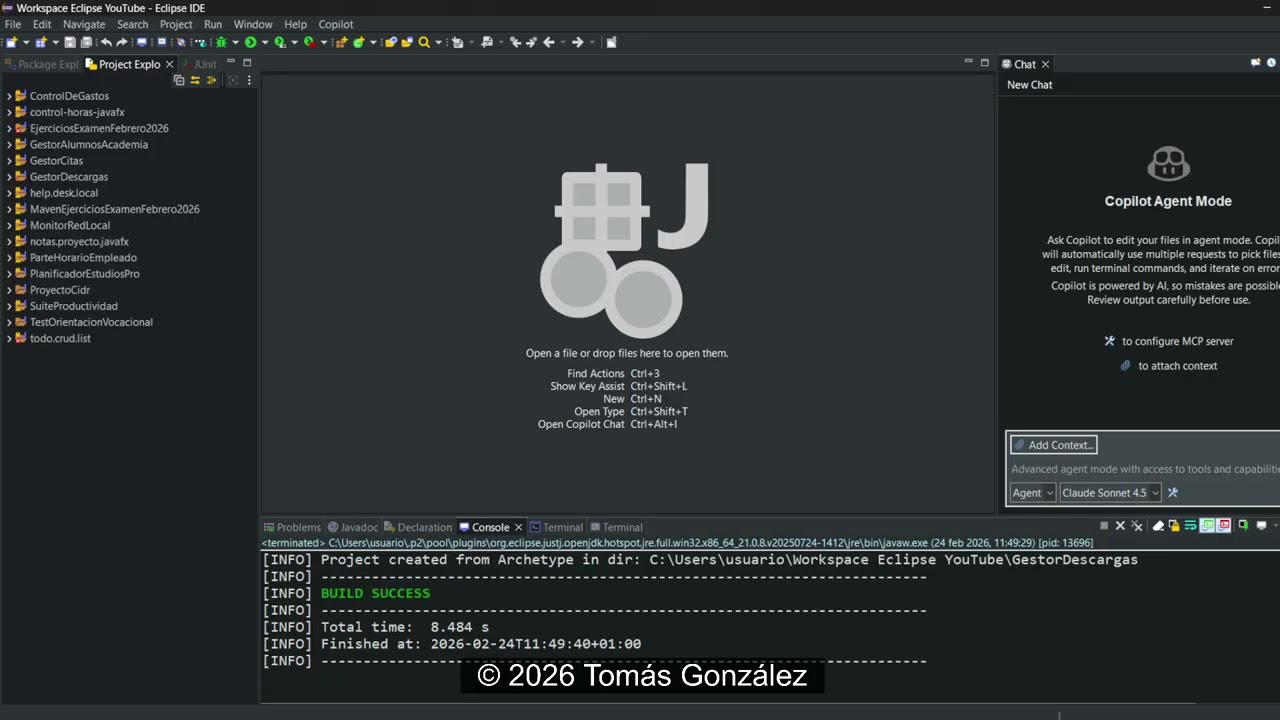Screen dimensions: 1280x720
Task: Click the Redo arrow in the toolbar
Action: tap(122, 42)
